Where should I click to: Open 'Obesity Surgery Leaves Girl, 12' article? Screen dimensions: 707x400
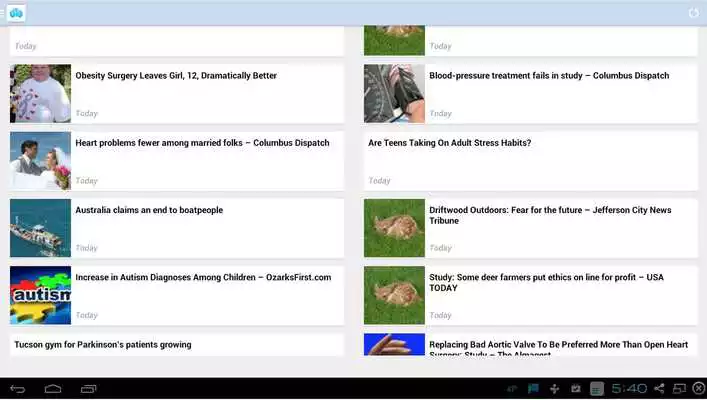point(176,76)
